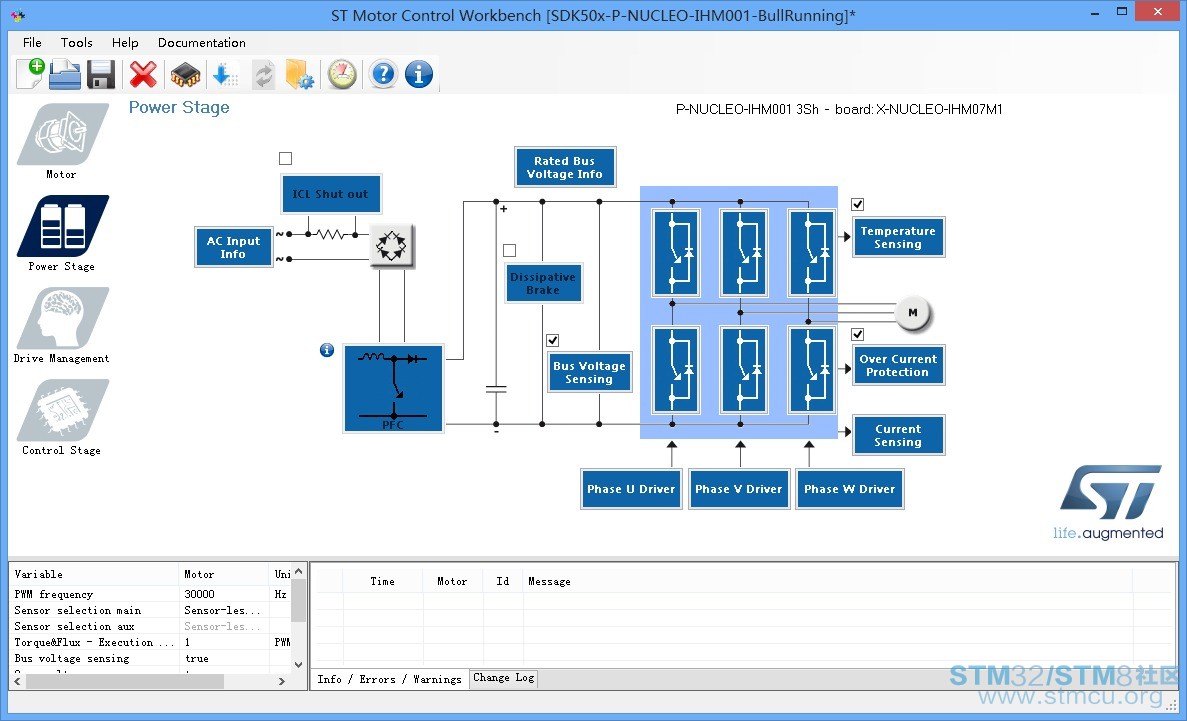Select the top-left high-side switch block

pyautogui.click(x=675, y=253)
